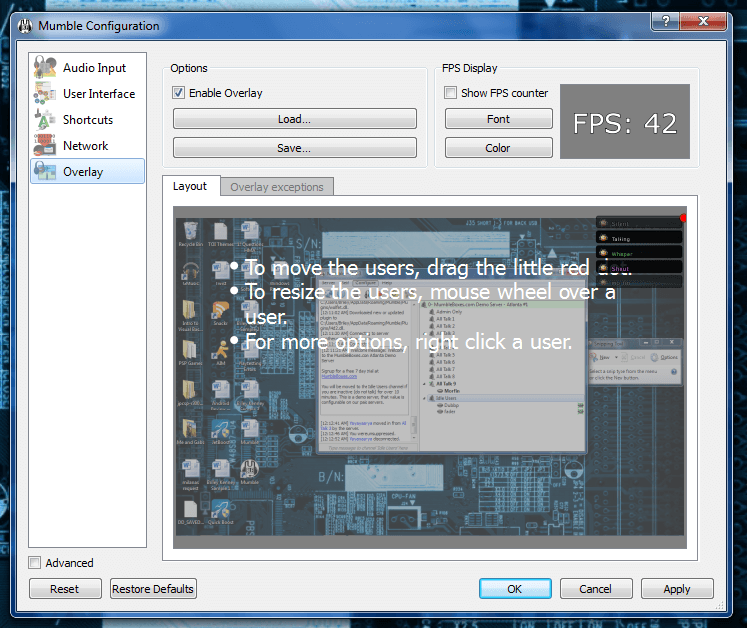Open the User Interface settings icon
Screen dimensions: 747x628
(x=45, y=93)
